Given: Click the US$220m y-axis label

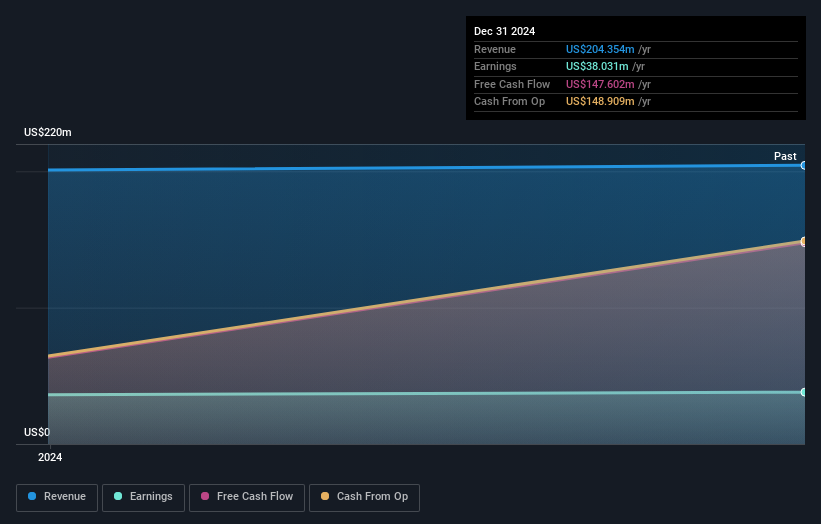Looking at the screenshot, I should coord(48,132).
